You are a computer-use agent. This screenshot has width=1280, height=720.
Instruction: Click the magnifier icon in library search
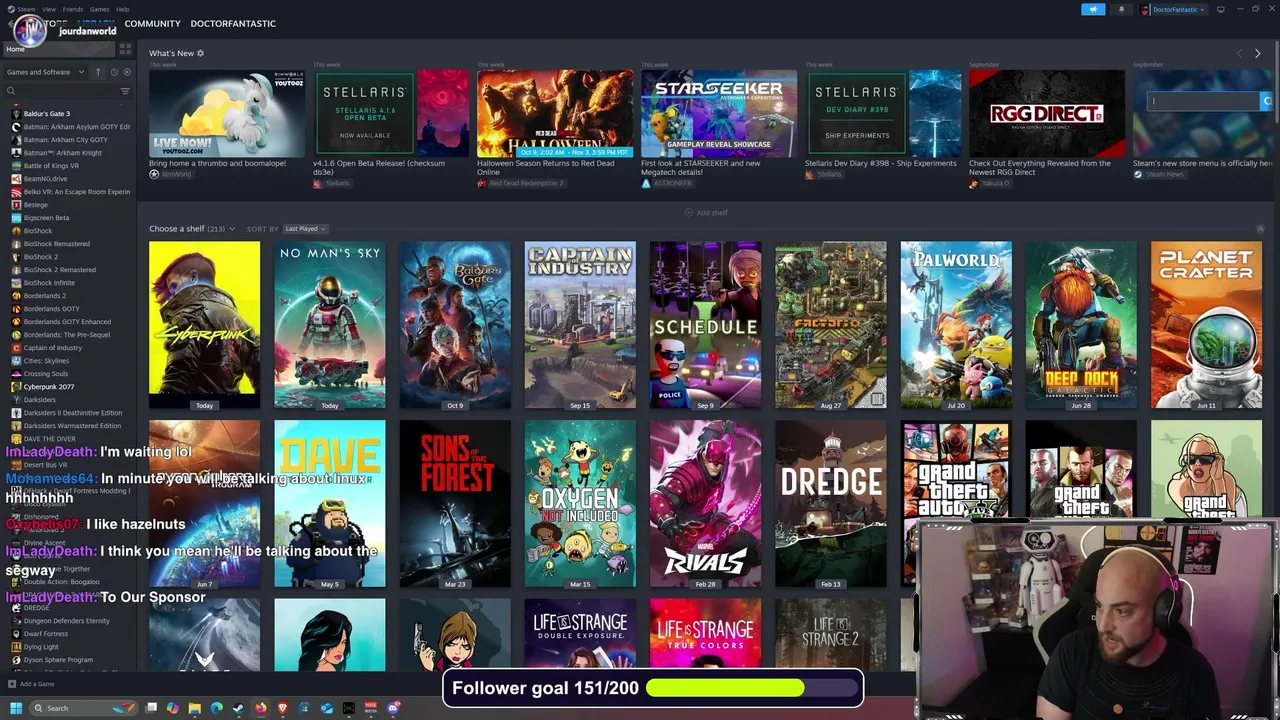(x=12, y=91)
